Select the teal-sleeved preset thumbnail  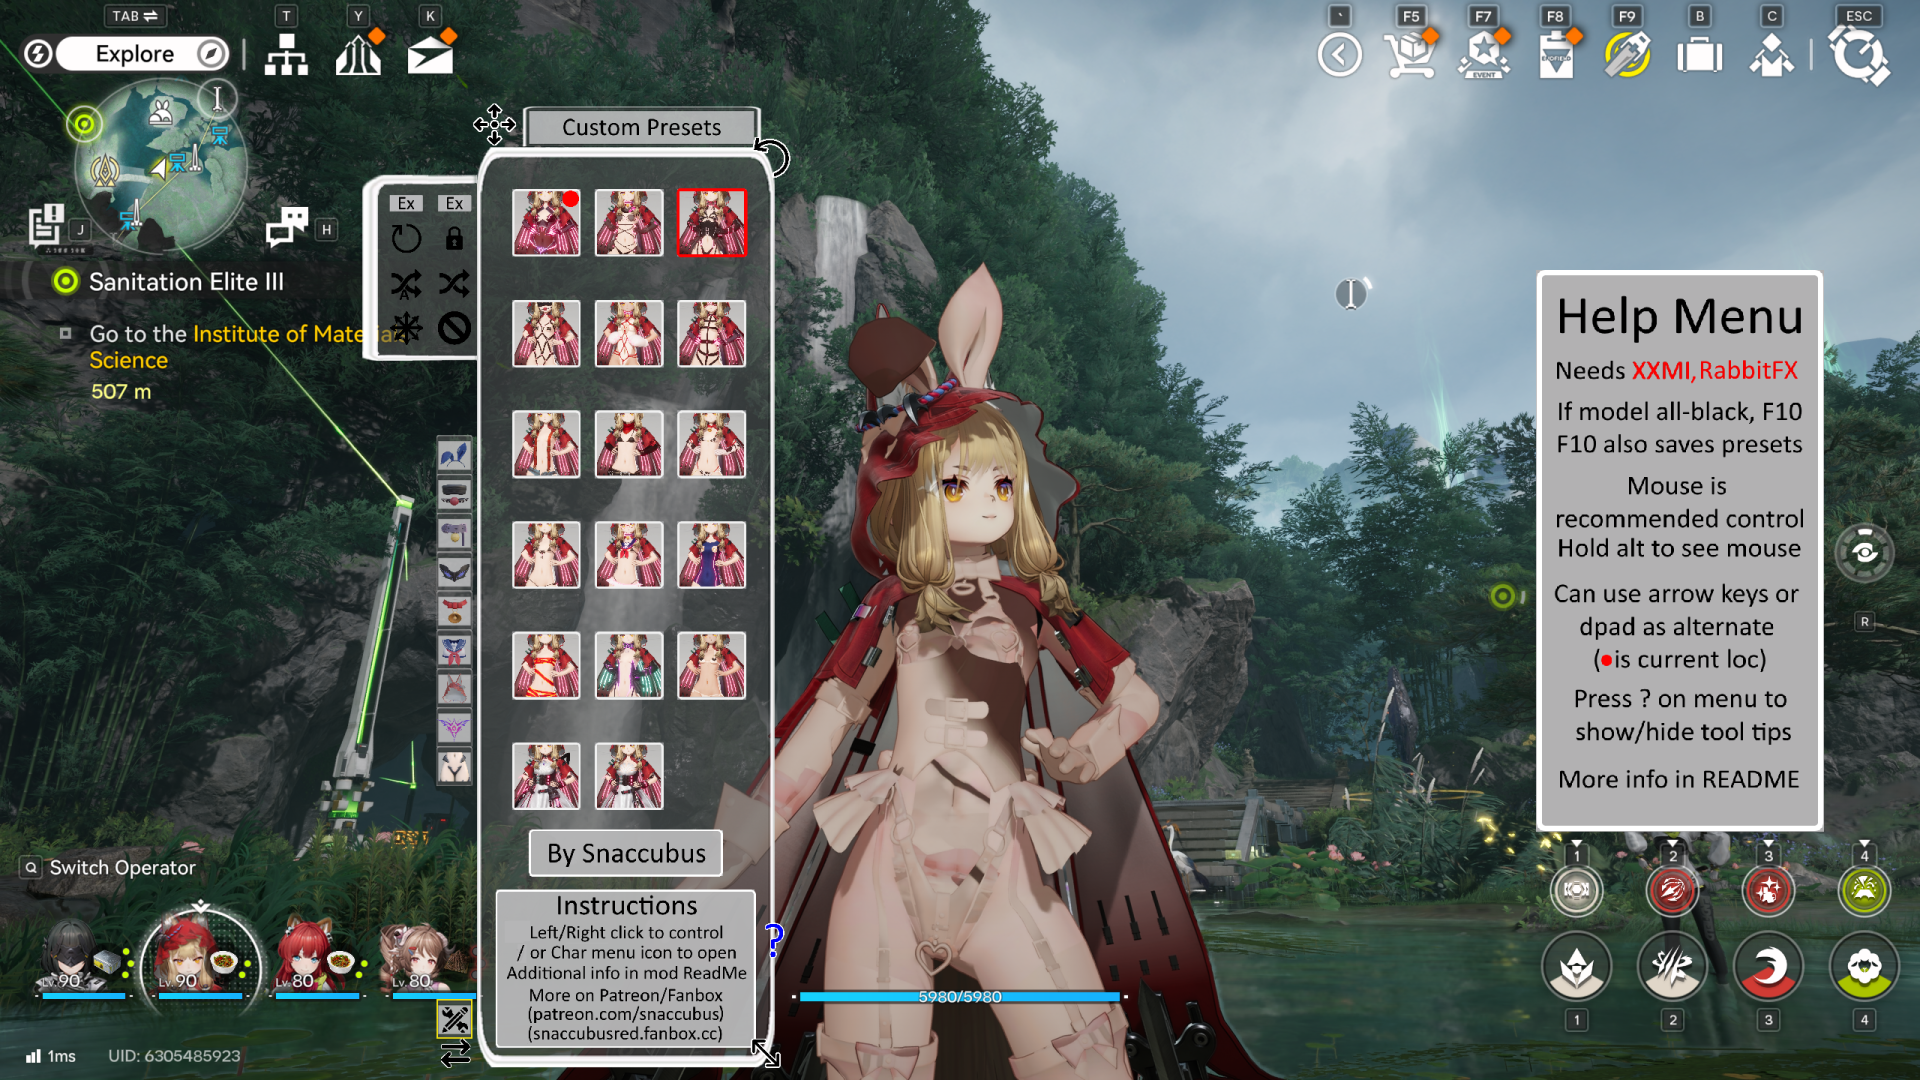[629, 665]
